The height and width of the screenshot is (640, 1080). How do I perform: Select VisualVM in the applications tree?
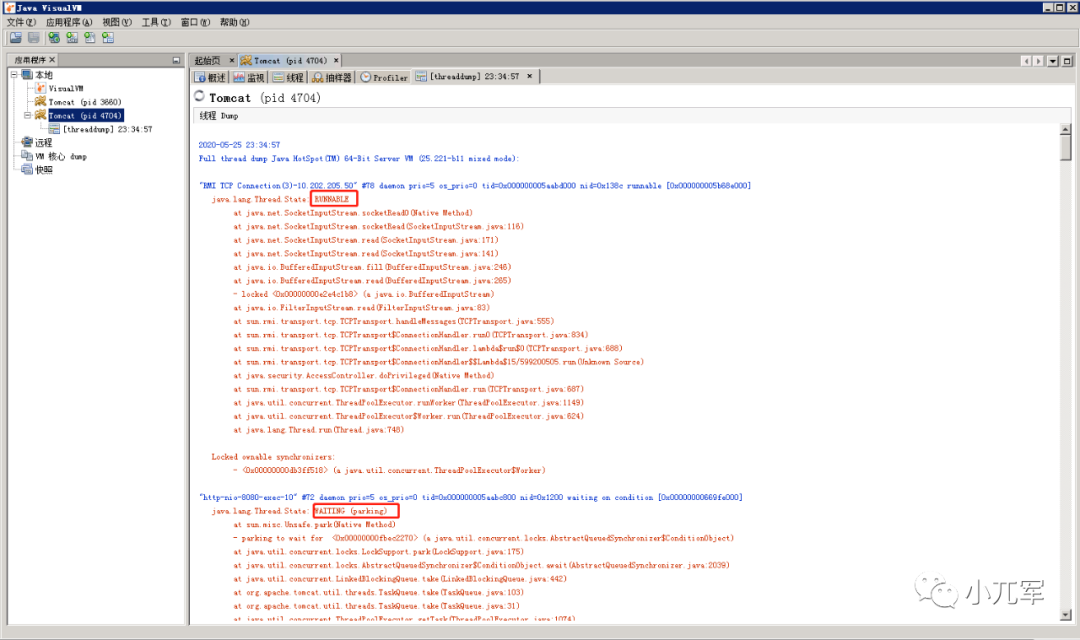(x=65, y=88)
